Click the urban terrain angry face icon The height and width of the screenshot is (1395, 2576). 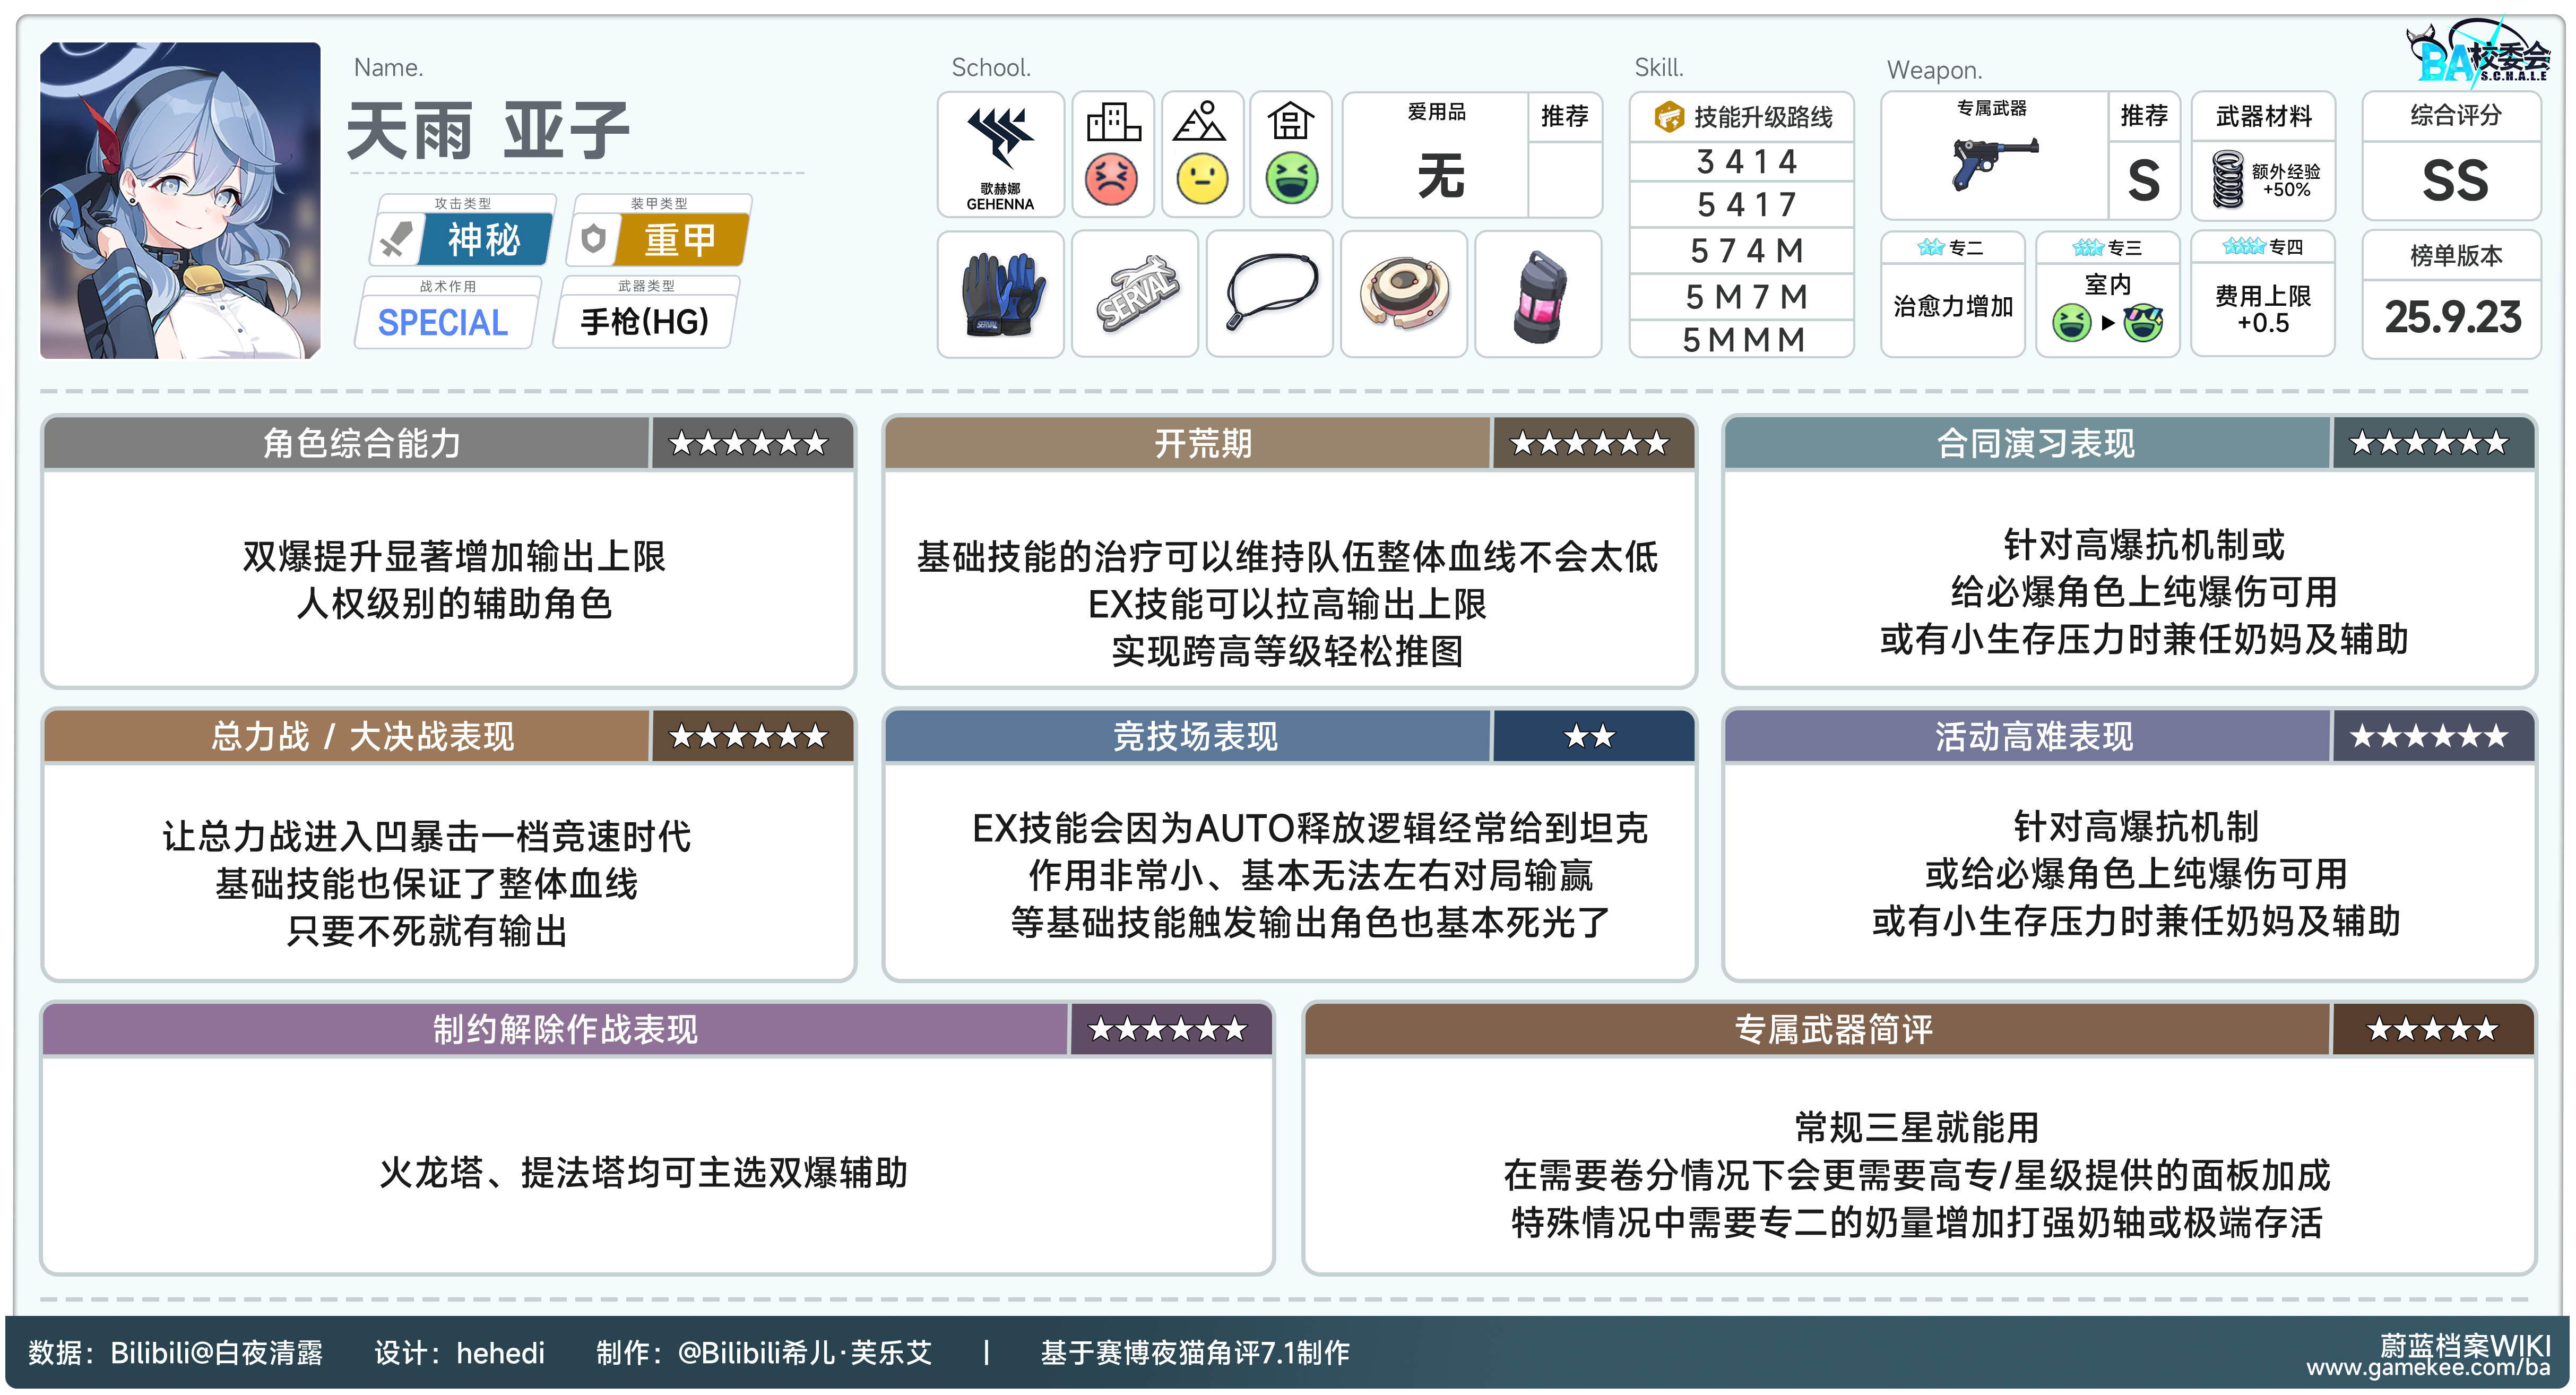1111,178
